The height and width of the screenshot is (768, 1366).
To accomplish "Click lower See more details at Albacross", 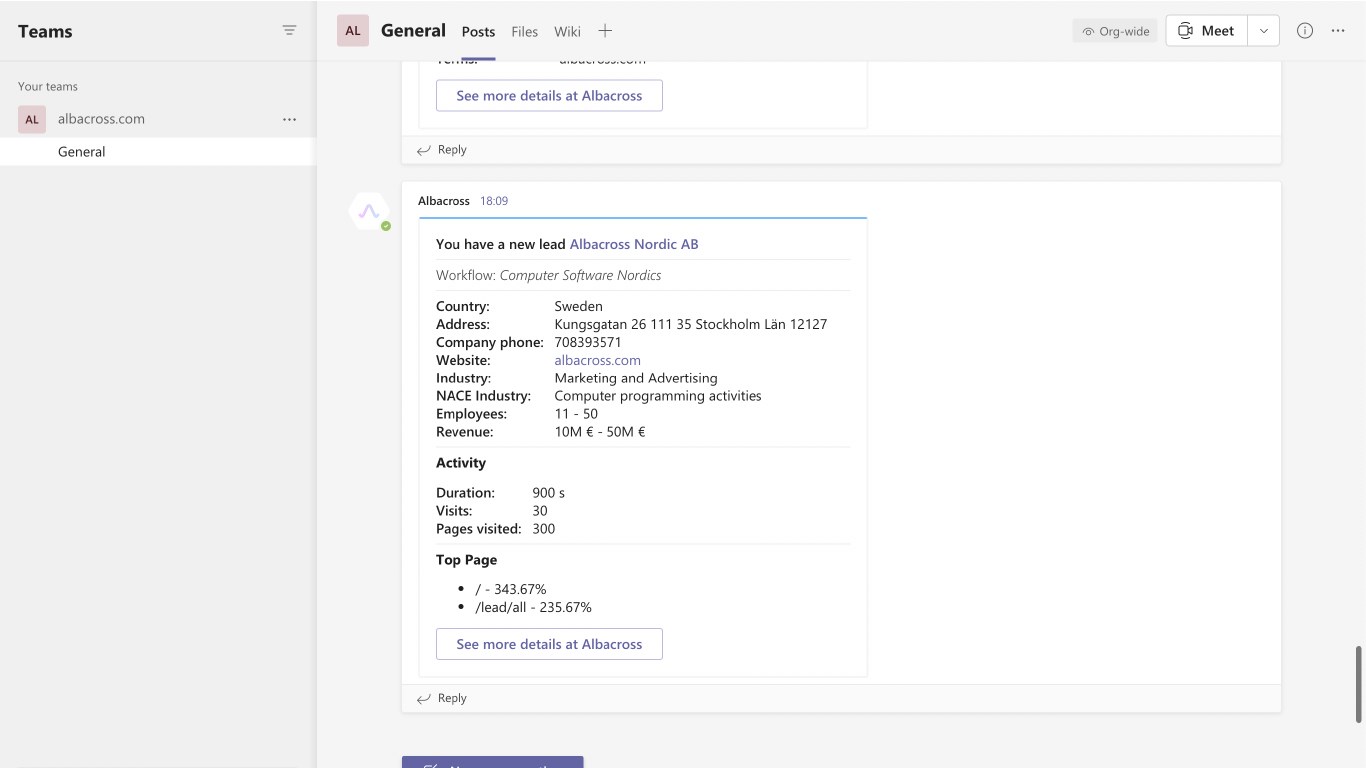I will point(549,644).
